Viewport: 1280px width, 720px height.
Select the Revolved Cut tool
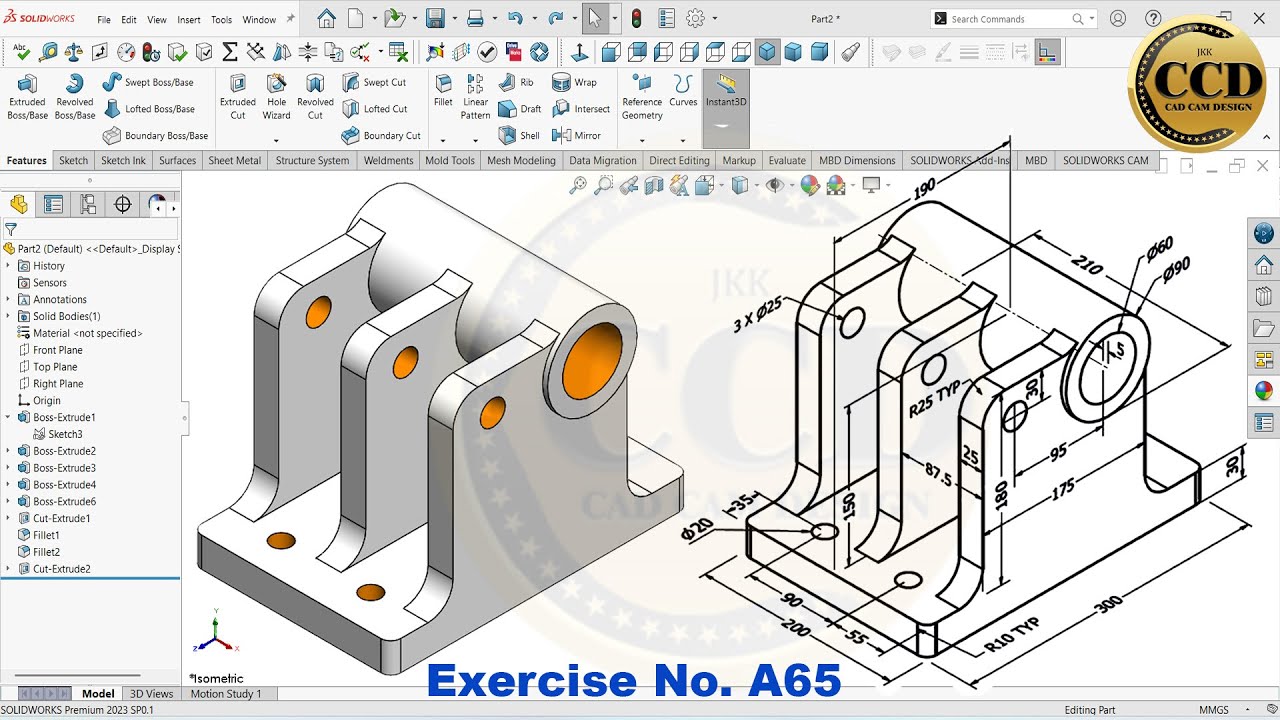click(x=315, y=96)
